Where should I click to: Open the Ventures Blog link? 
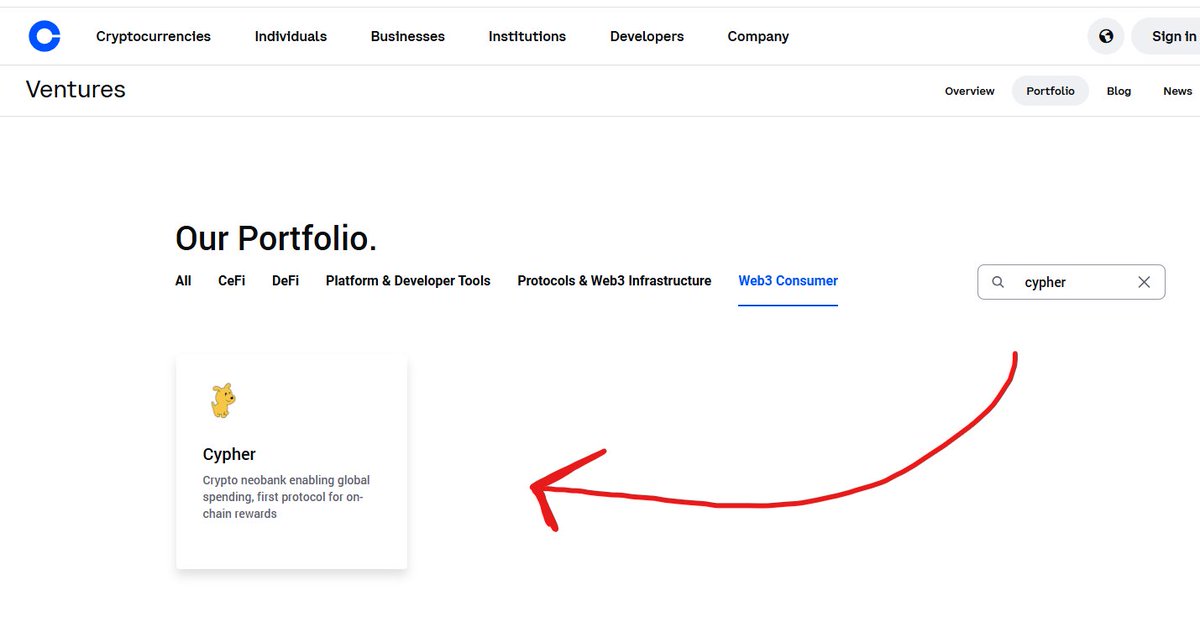click(1119, 91)
